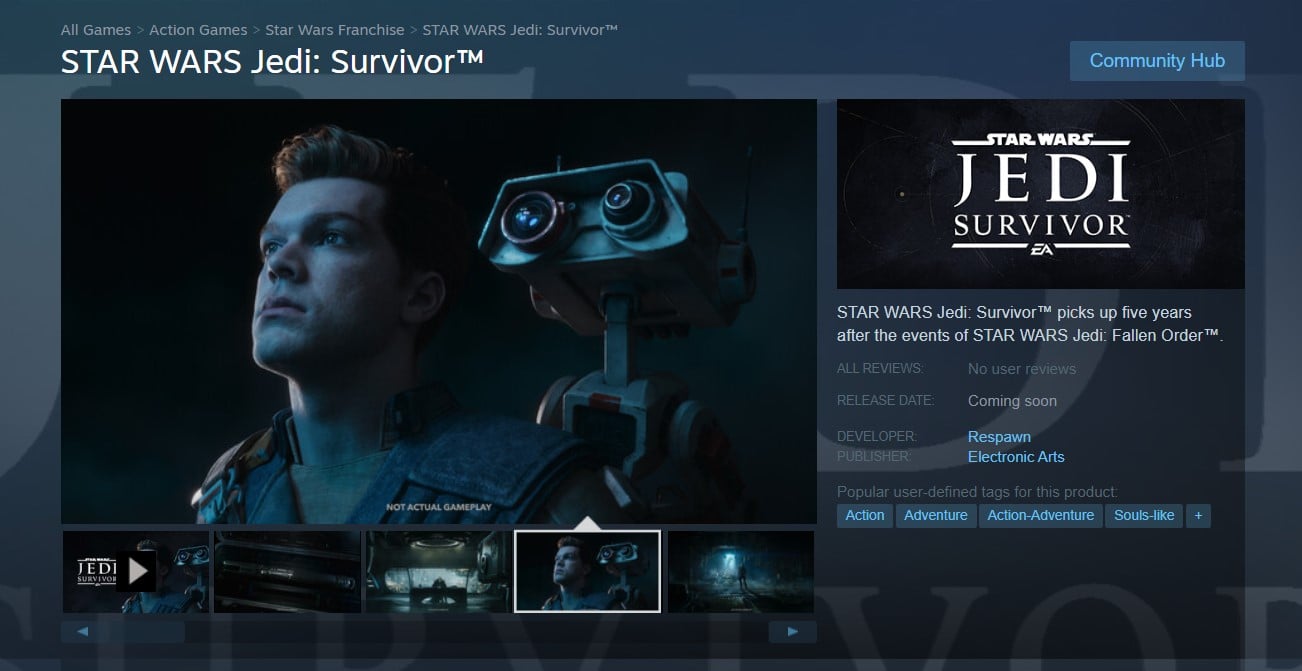Click the 'Coming soon' release date
Screen dimensions: 1302x671
1012,401
